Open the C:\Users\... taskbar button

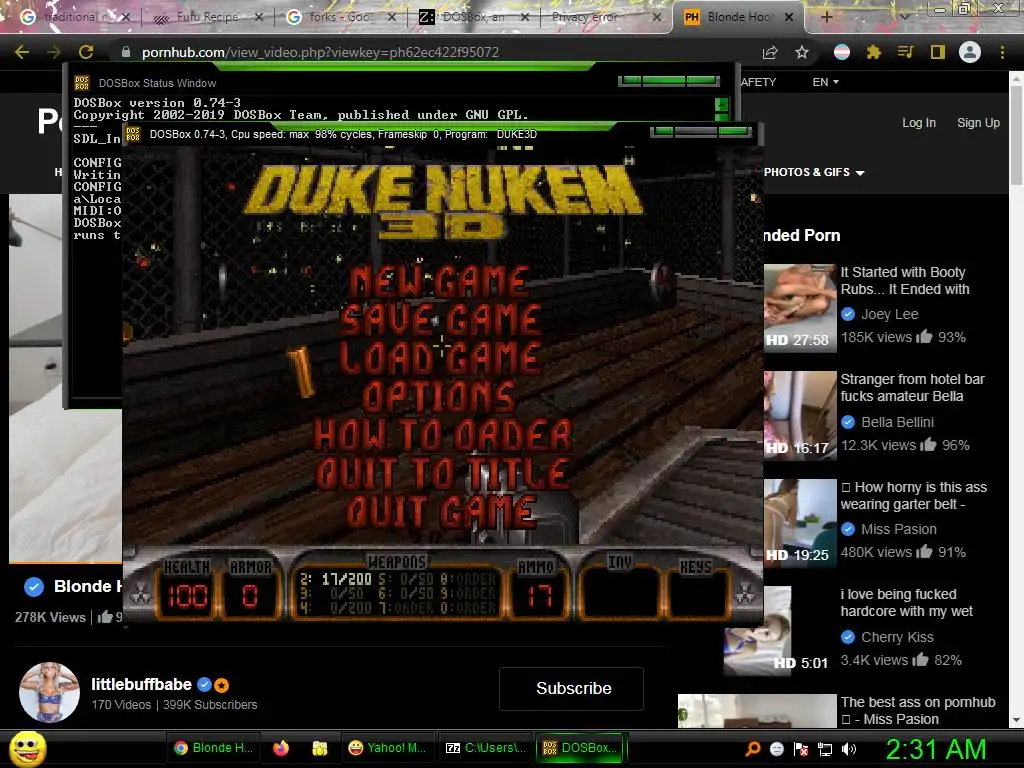pos(485,748)
